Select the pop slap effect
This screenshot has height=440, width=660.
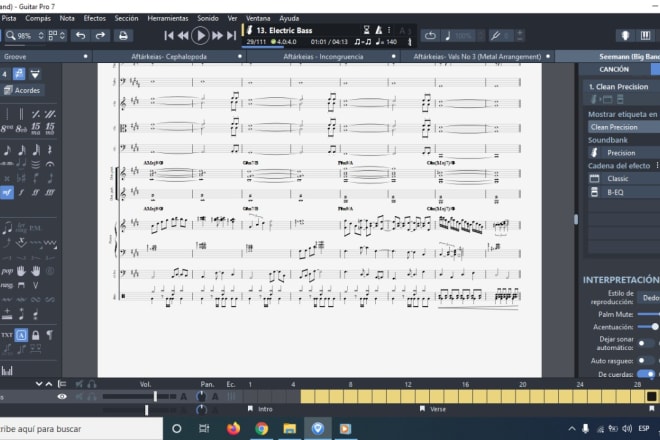click(7, 271)
